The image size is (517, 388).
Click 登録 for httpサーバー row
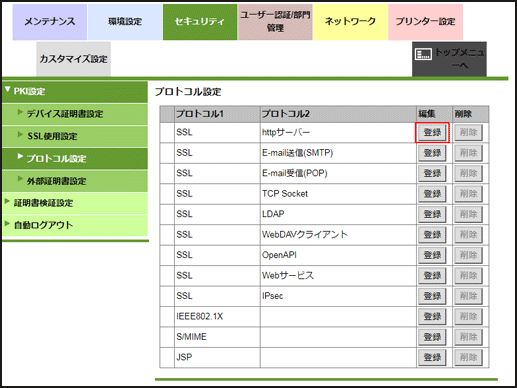tap(432, 133)
